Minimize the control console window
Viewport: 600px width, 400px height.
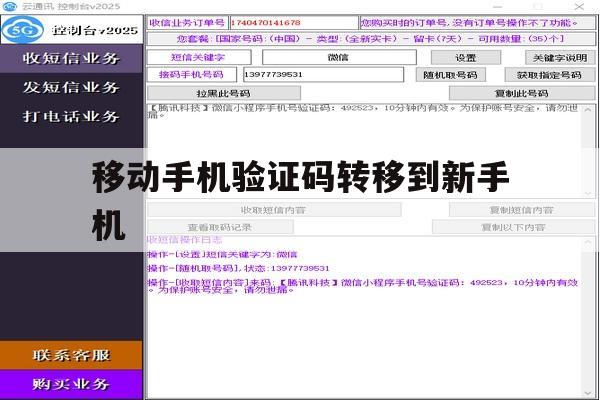point(497,6)
